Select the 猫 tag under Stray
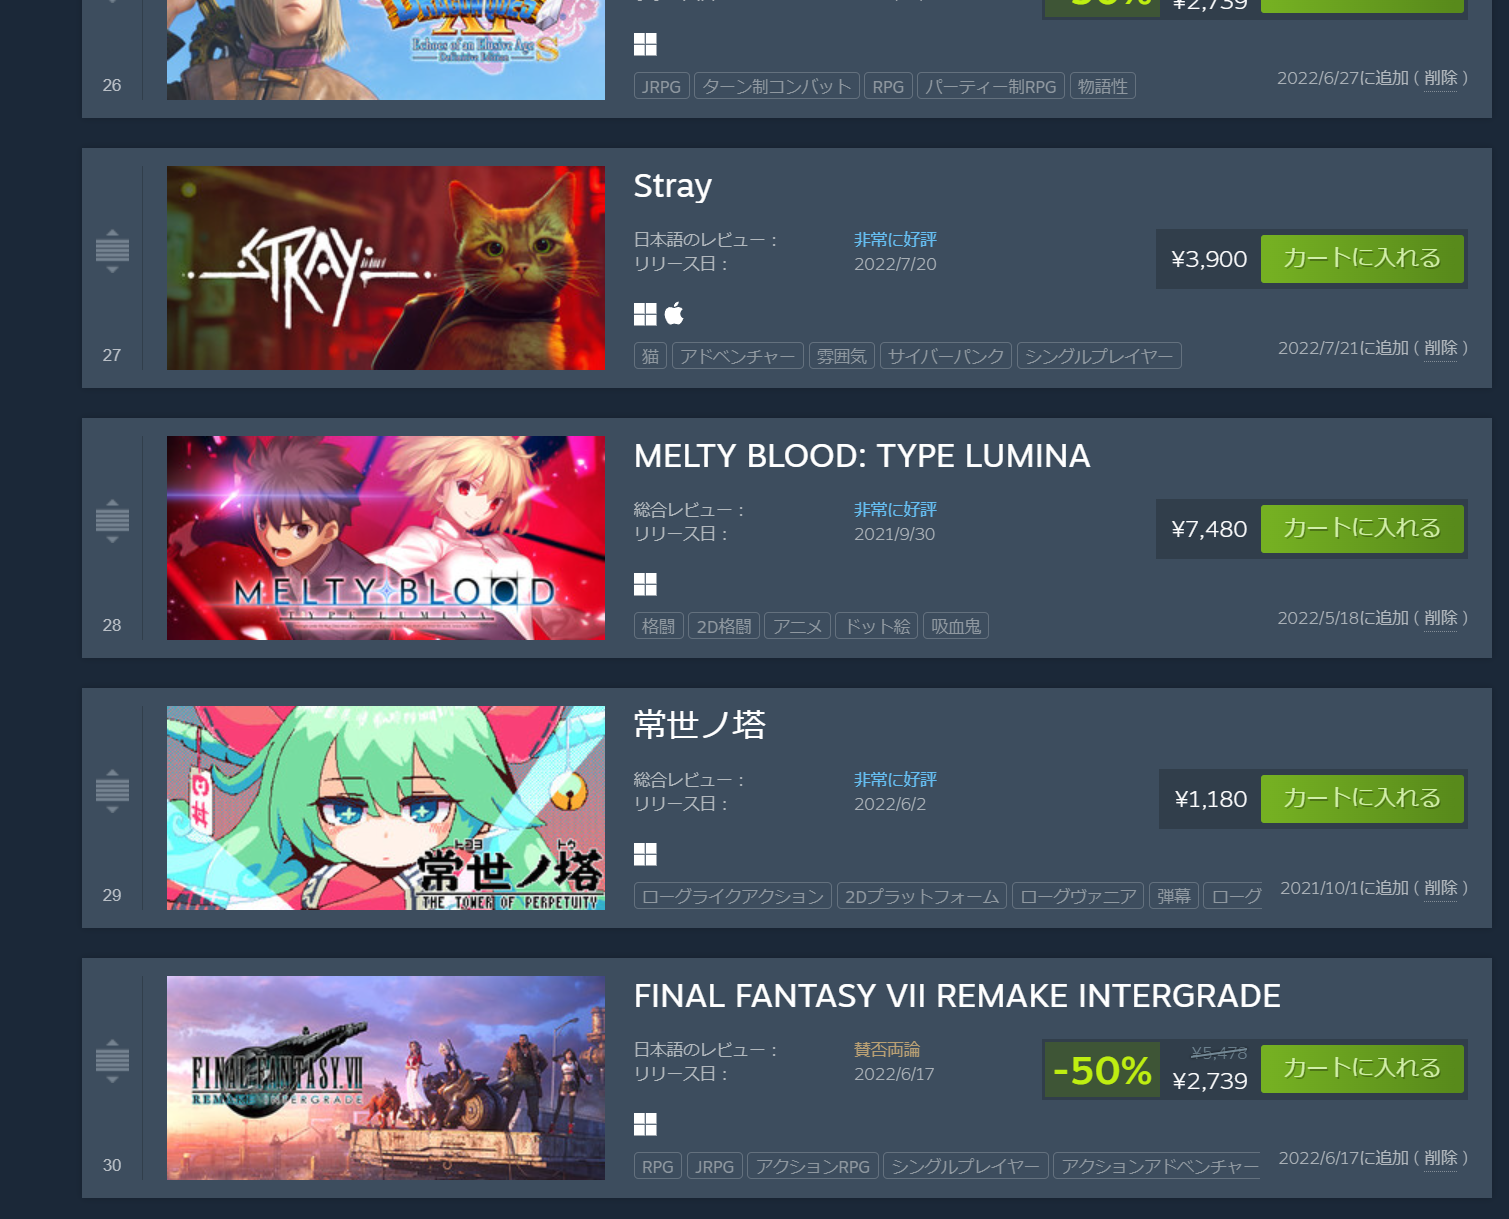 click(650, 356)
